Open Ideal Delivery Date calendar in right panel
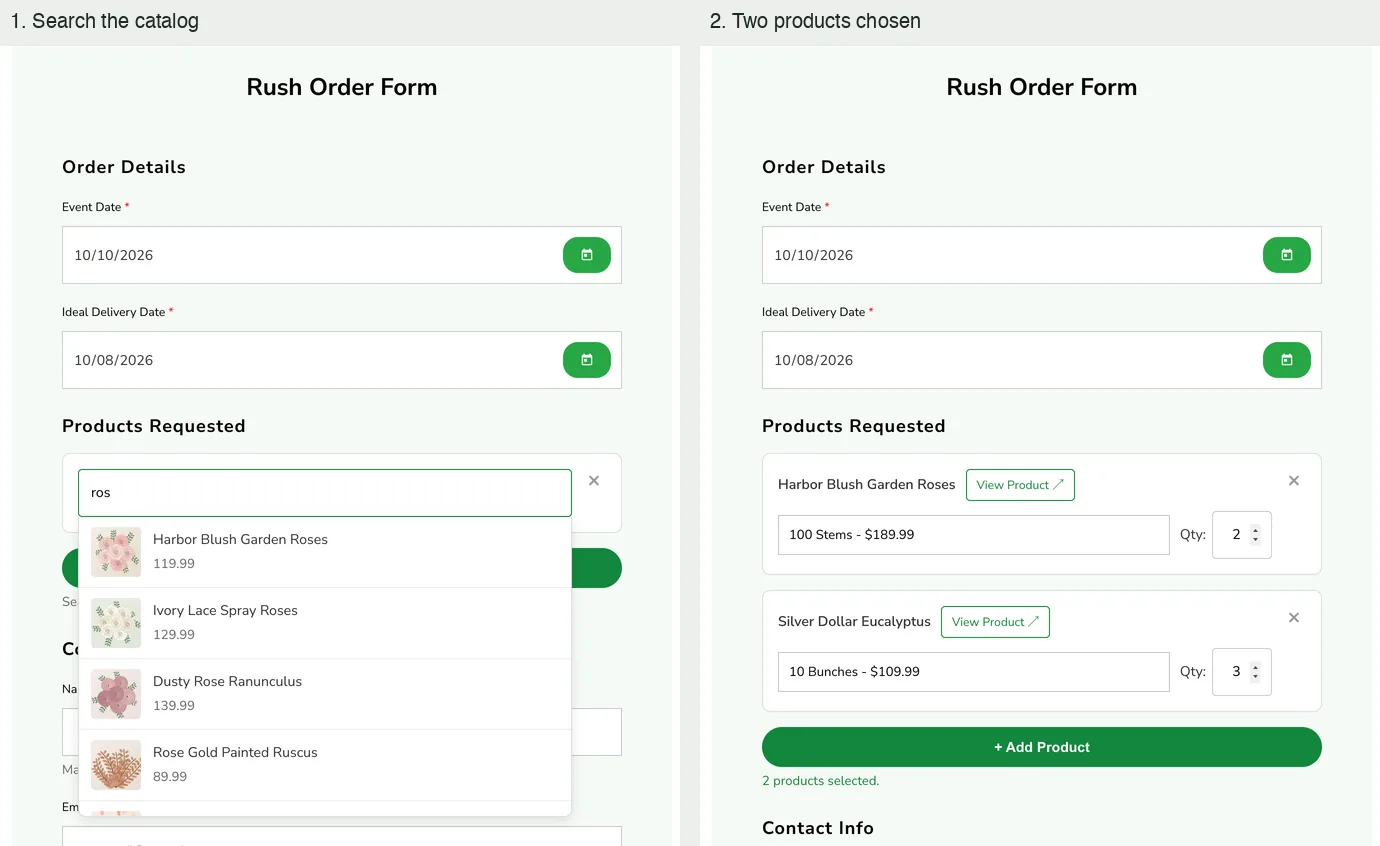This screenshot has height=846, width=1380. (x=1287, y=360)
